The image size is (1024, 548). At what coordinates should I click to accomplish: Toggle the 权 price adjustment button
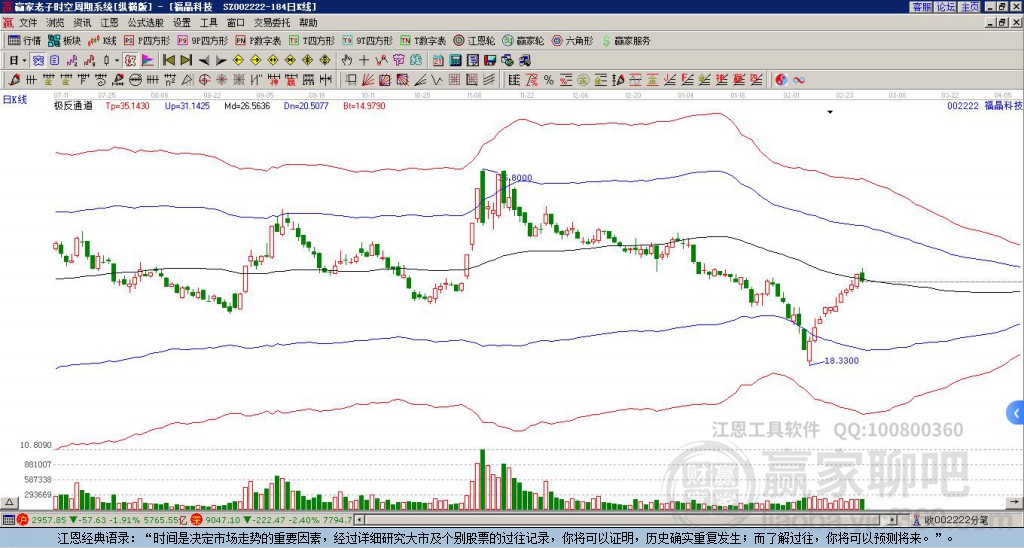pos(130,61)
